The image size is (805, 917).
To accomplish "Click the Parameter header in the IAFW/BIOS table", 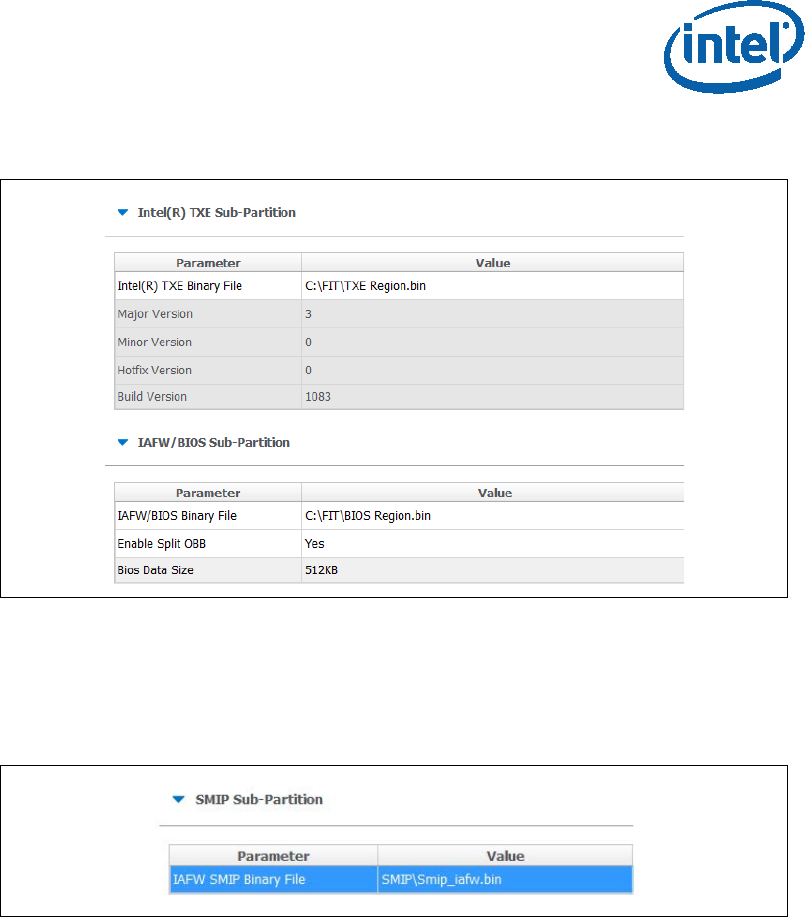I will point(208,493).
